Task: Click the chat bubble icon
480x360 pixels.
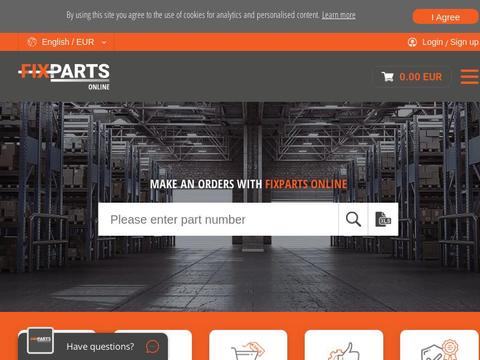Action: pyautogui.click(x=153, y=347)
